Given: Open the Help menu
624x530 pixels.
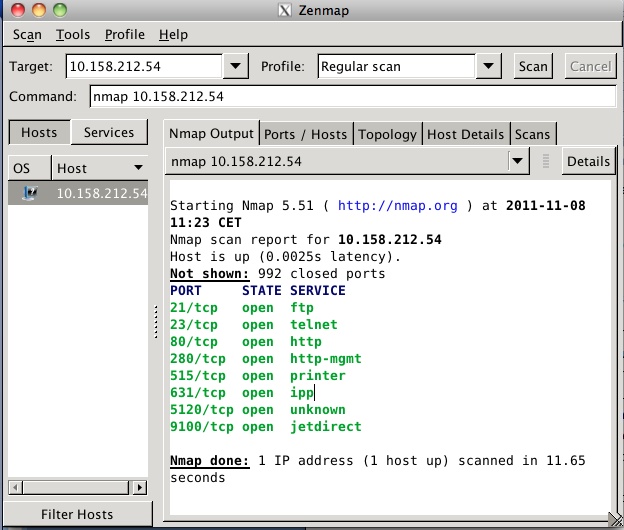Looking at the screenshot, I should point(173,34).
